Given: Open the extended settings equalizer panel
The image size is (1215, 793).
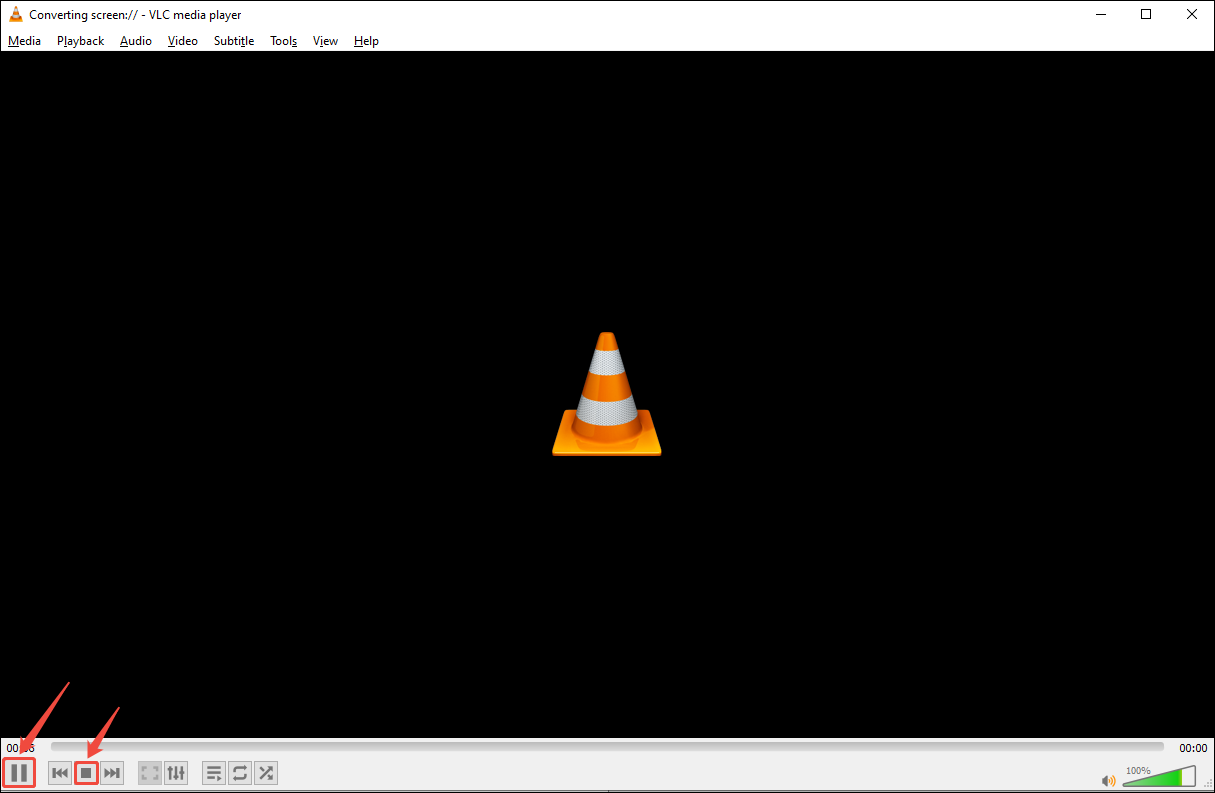Looking at the screenshot, I should pyautogui.click(x=176, y=772).
